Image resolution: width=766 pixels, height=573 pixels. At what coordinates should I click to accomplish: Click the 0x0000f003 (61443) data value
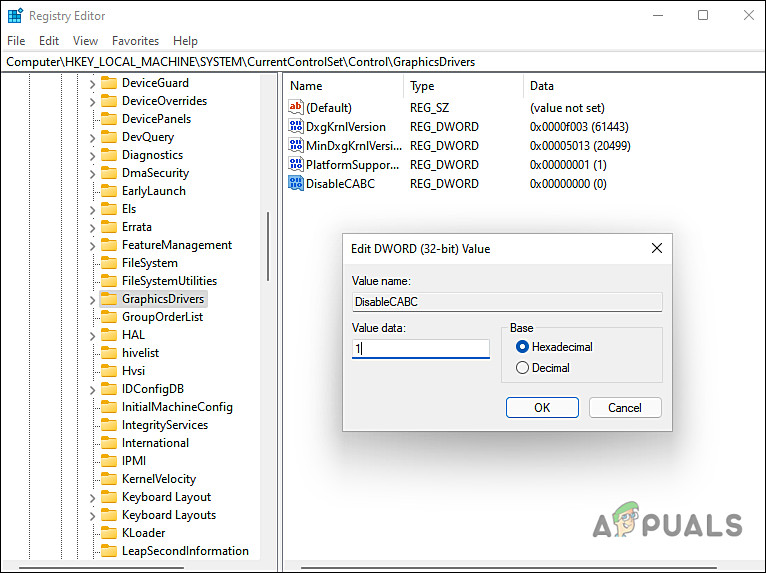point(579,127)
